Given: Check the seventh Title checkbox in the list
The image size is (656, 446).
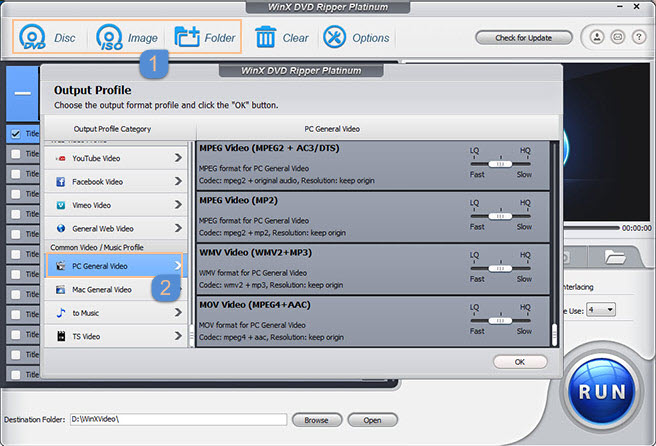Looking at the screenshot, I should point(15,254).
